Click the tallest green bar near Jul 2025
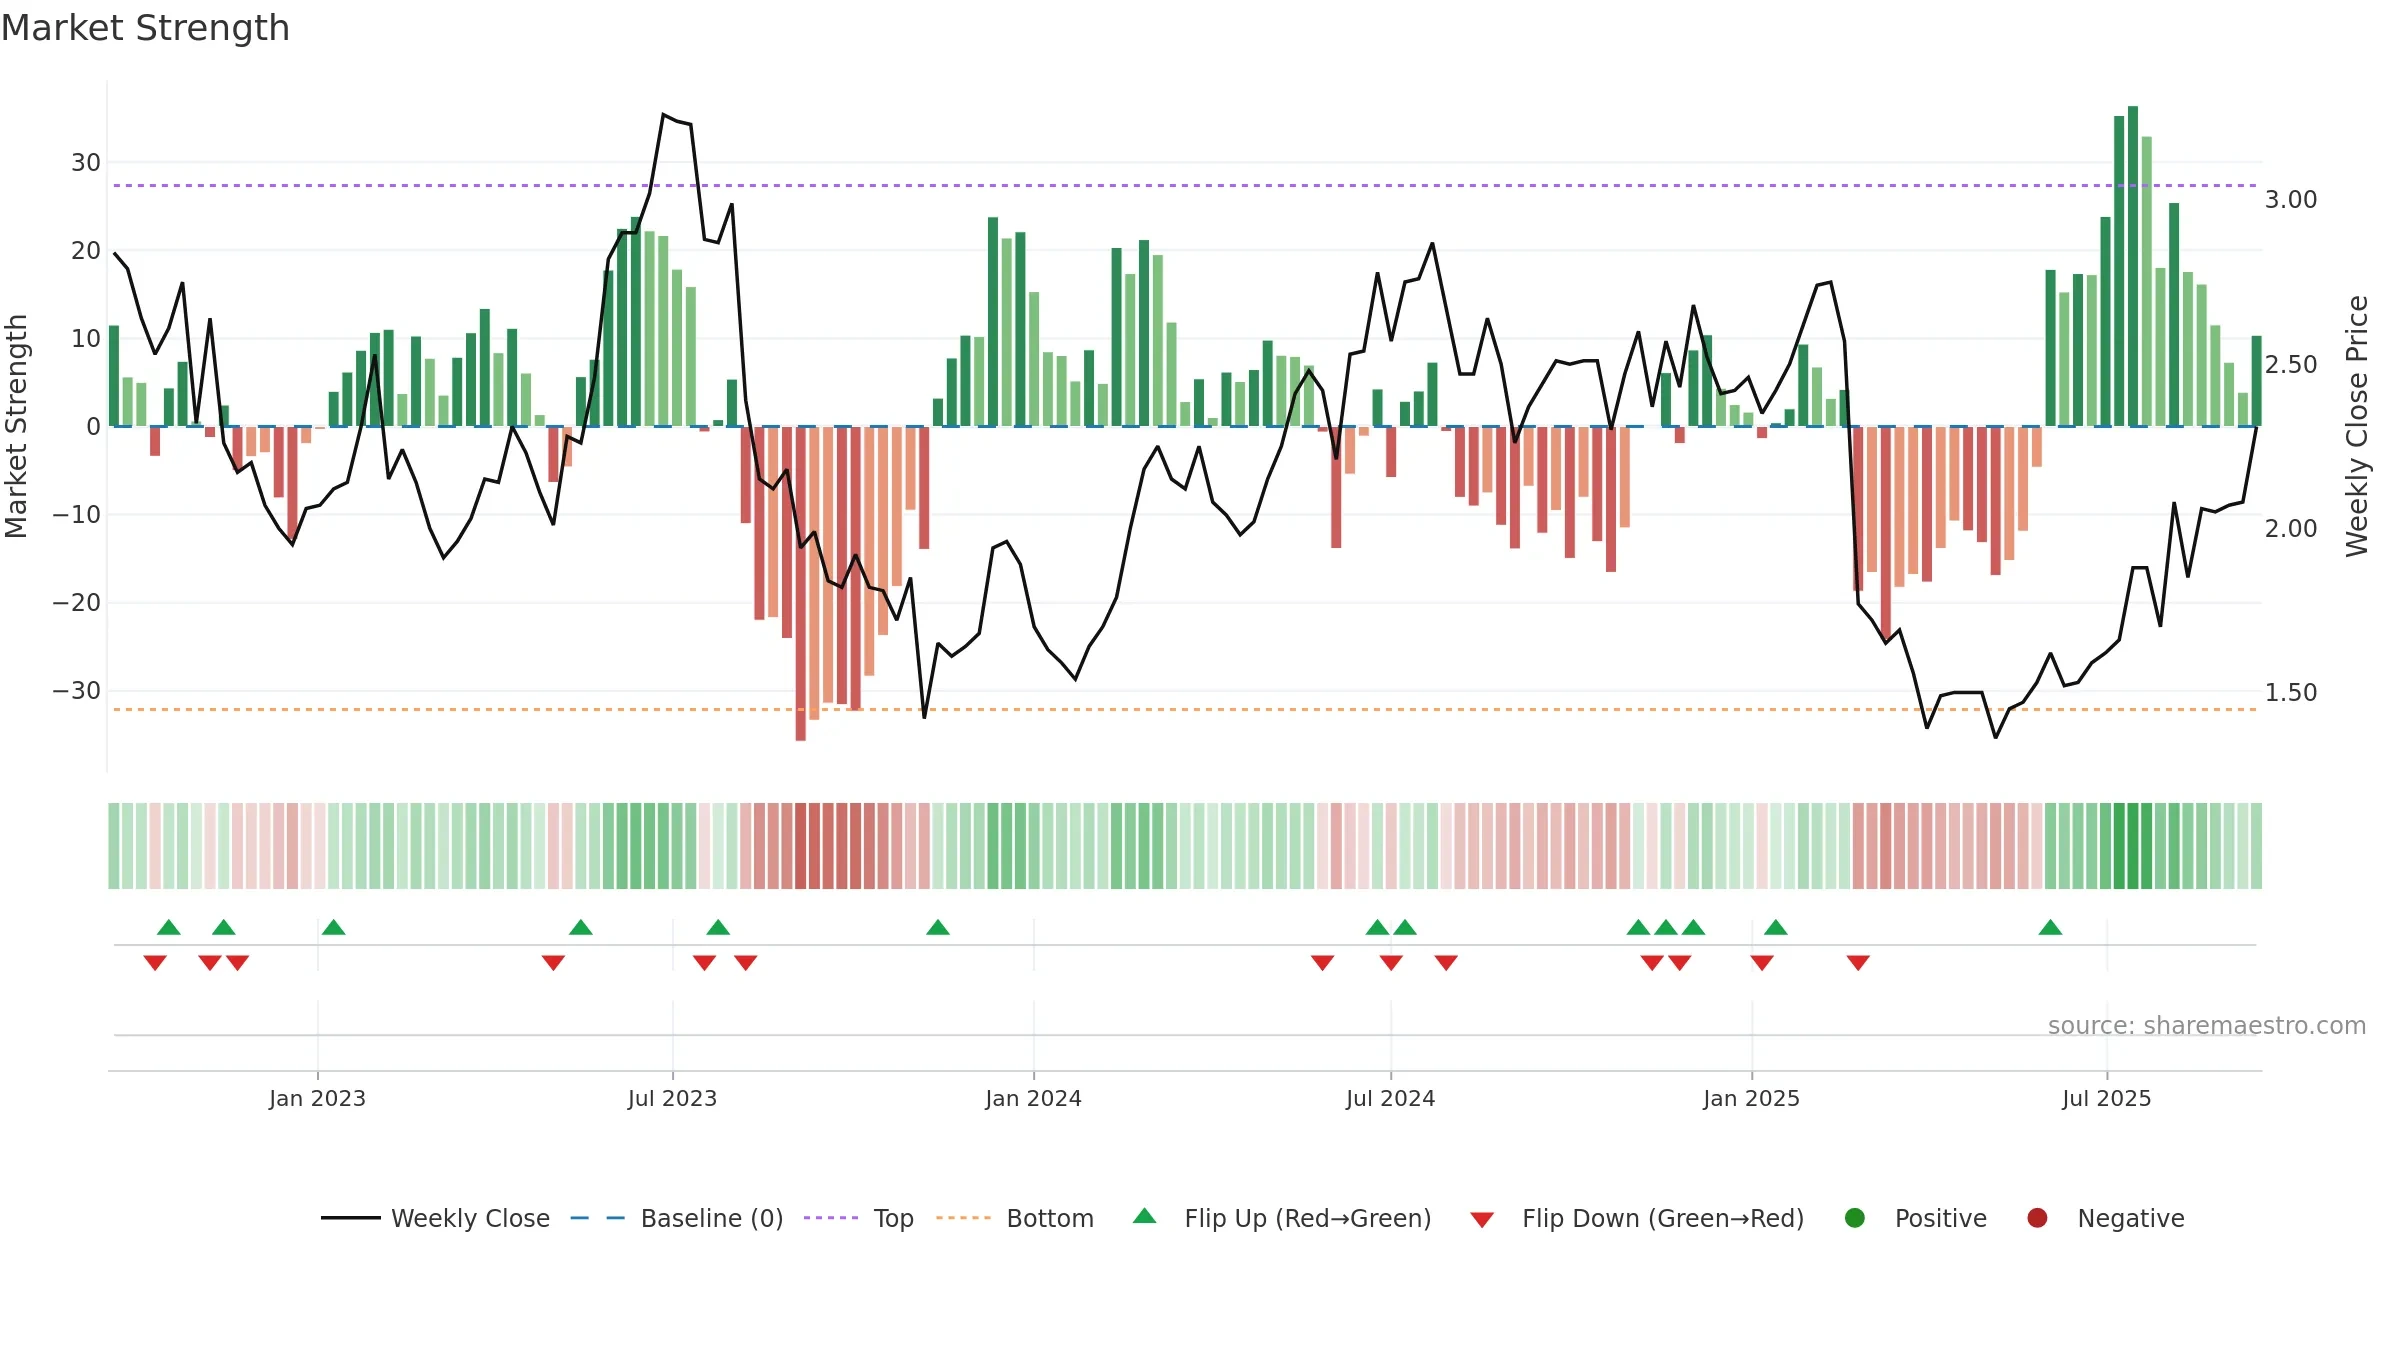 [2133, 266]
